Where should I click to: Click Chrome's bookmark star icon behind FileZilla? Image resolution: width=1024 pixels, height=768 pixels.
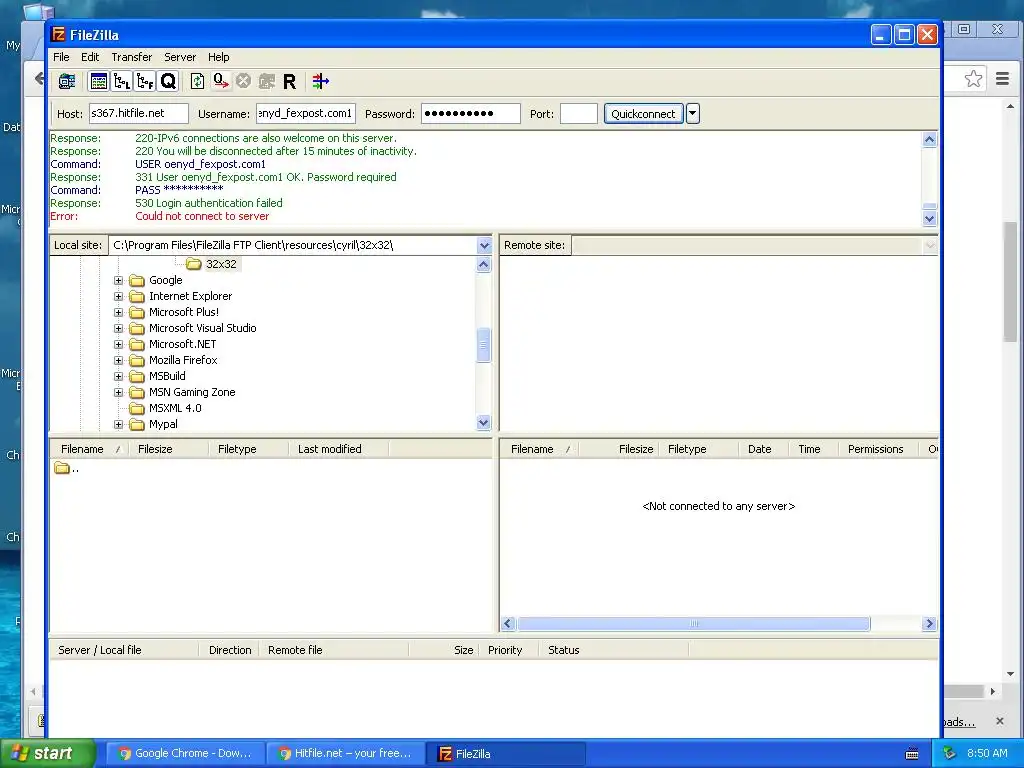tap(973, 79)
